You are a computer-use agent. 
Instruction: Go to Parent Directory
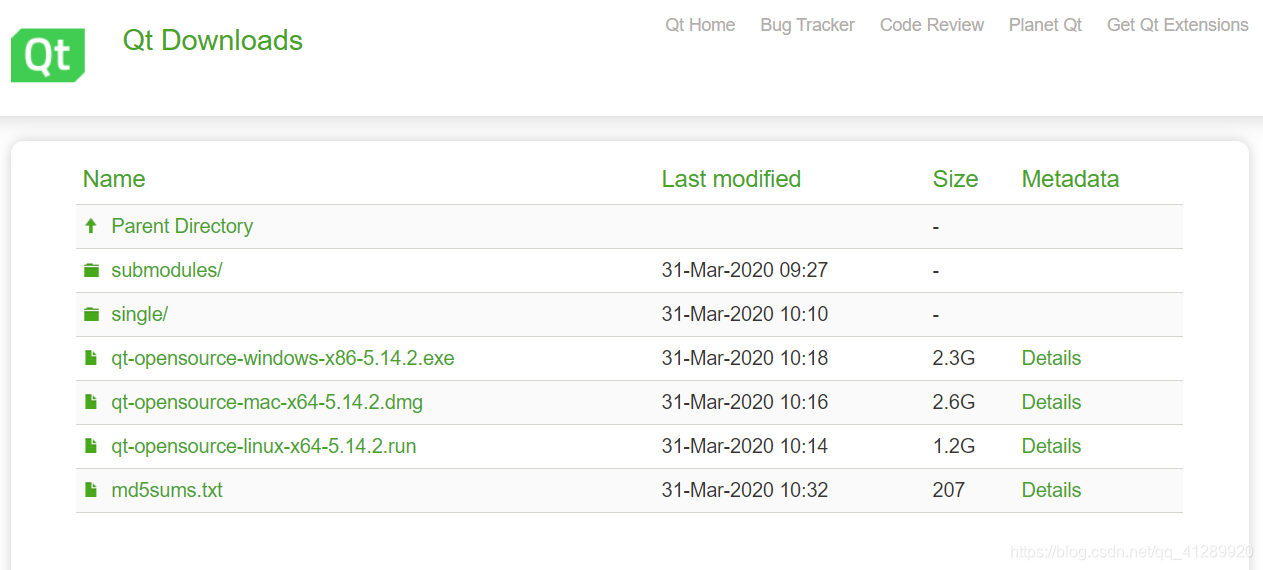[182, 226]
